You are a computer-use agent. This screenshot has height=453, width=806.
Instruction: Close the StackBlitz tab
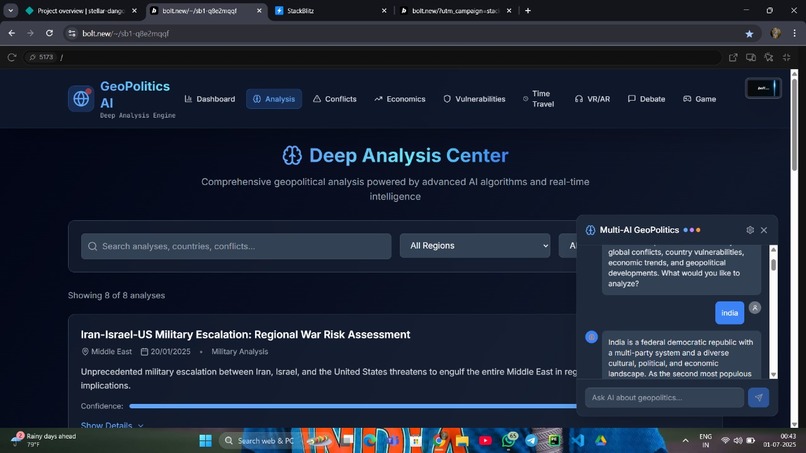tap(384, 10)
